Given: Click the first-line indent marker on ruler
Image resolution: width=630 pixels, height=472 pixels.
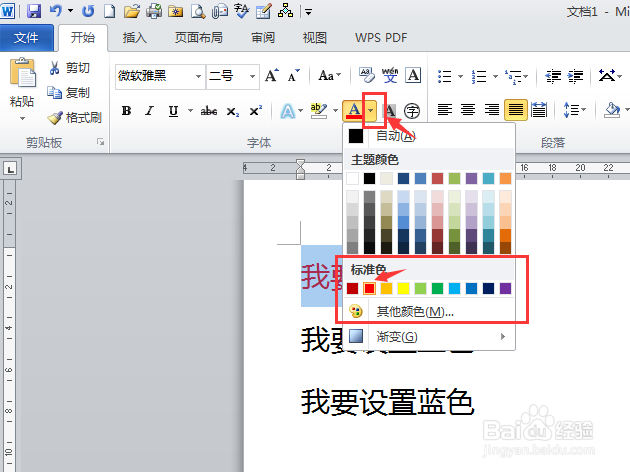Looking at the screenshot, I should tap(300, 164).
